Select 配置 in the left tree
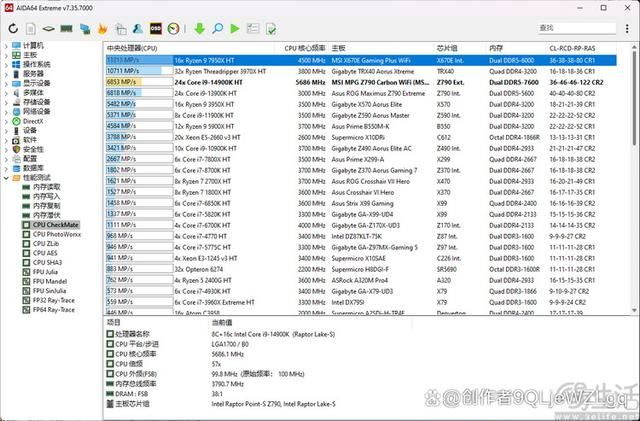 pyautogui.click(x=30, y=159)
